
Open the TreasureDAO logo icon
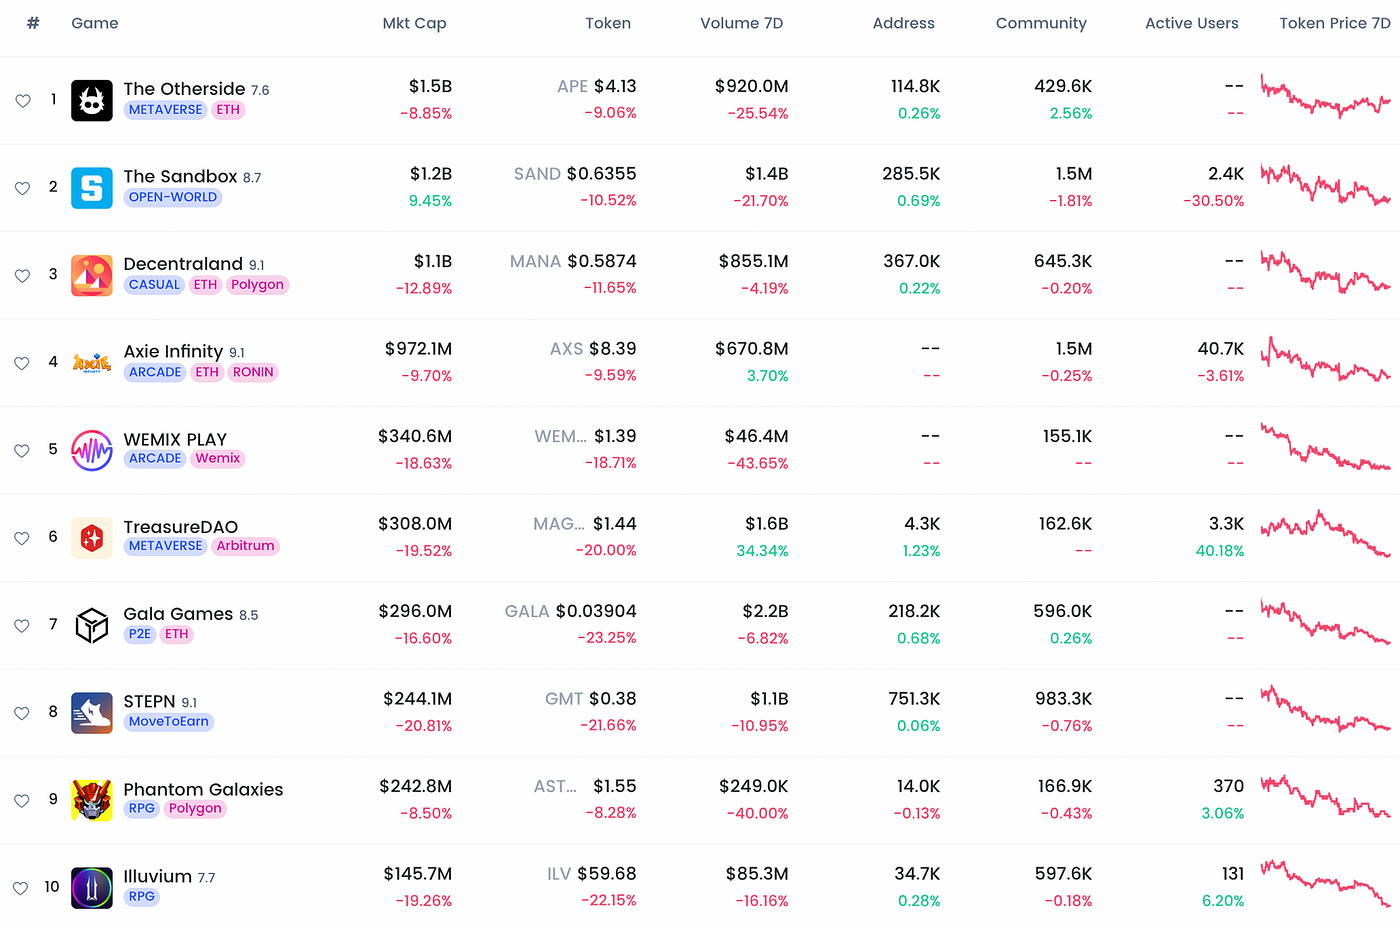[x=92, y=538]
